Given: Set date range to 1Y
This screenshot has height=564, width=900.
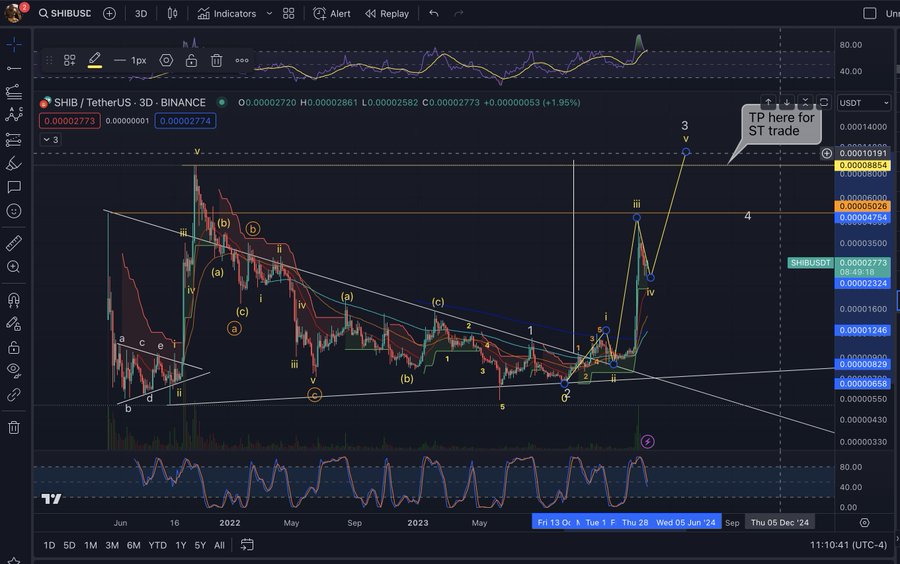Looking at the screenshot, I should point(181,545).
